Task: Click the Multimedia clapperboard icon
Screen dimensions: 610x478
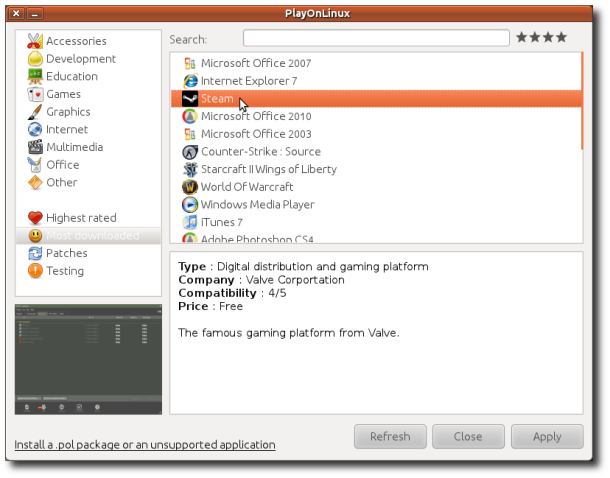Action: pos(35,147)
